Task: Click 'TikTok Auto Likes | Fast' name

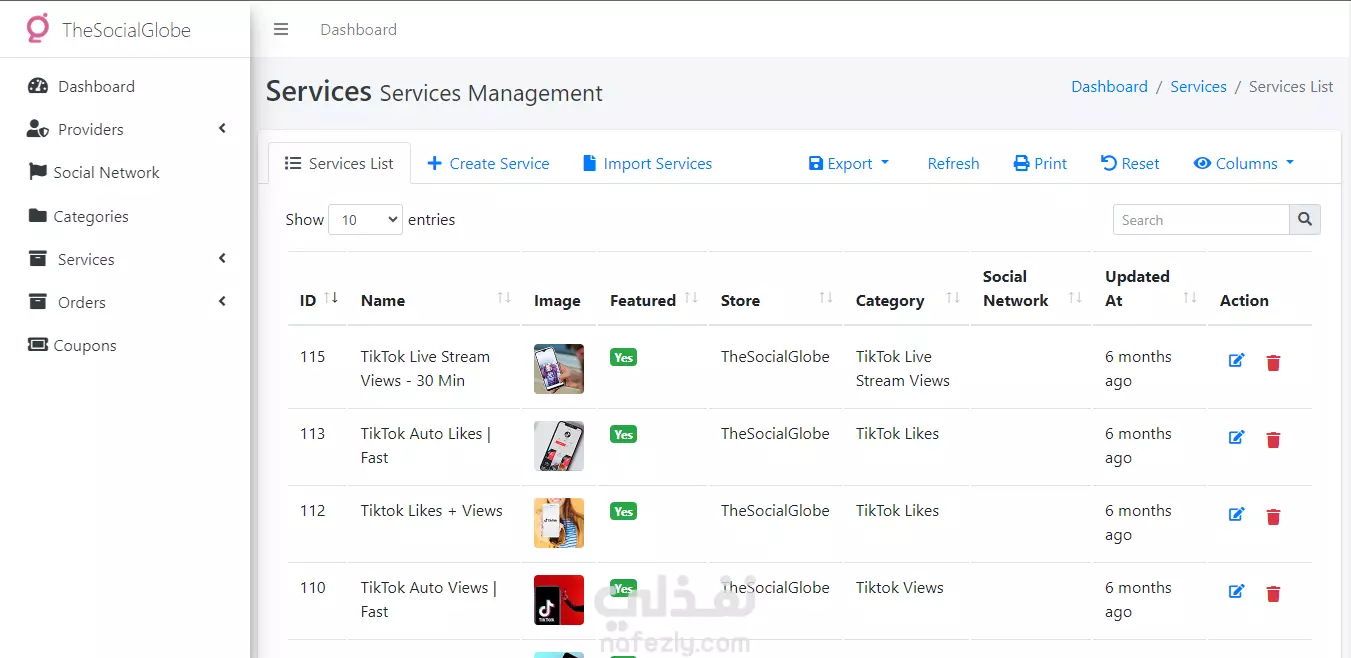Action: (426, 446)
